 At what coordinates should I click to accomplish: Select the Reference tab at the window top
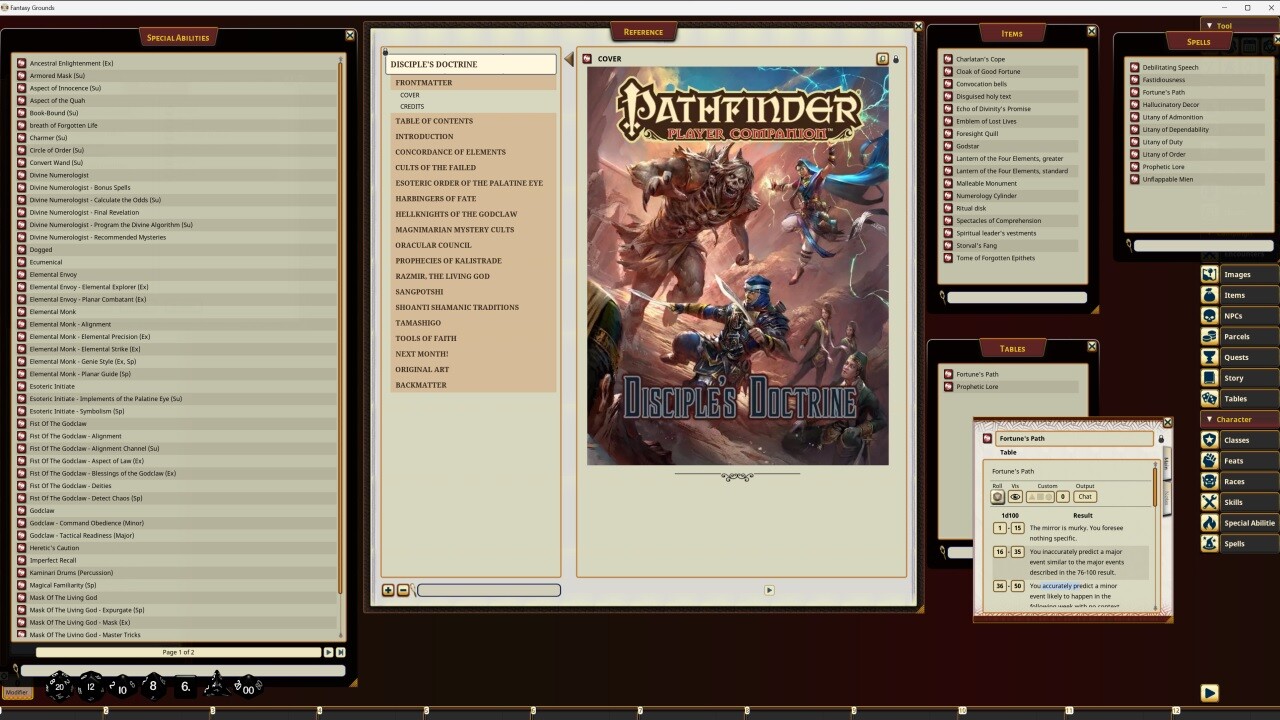(x=643, y=31)
